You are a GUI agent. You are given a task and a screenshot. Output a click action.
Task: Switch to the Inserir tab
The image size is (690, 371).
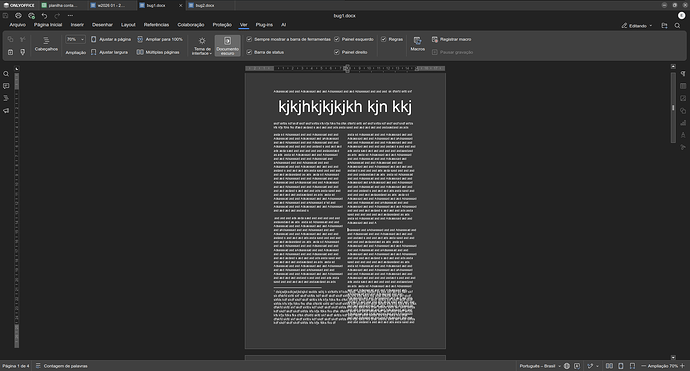77,25
